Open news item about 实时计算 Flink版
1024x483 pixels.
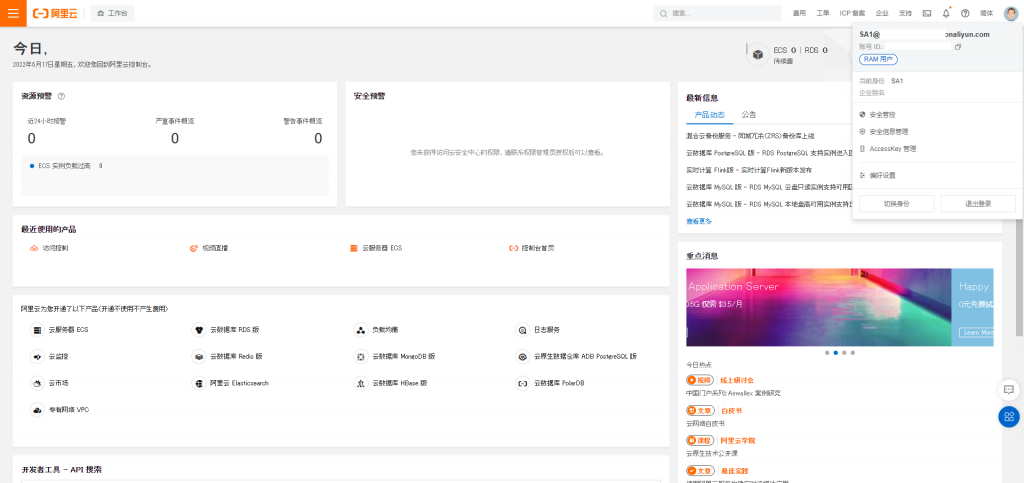(749, 170)
